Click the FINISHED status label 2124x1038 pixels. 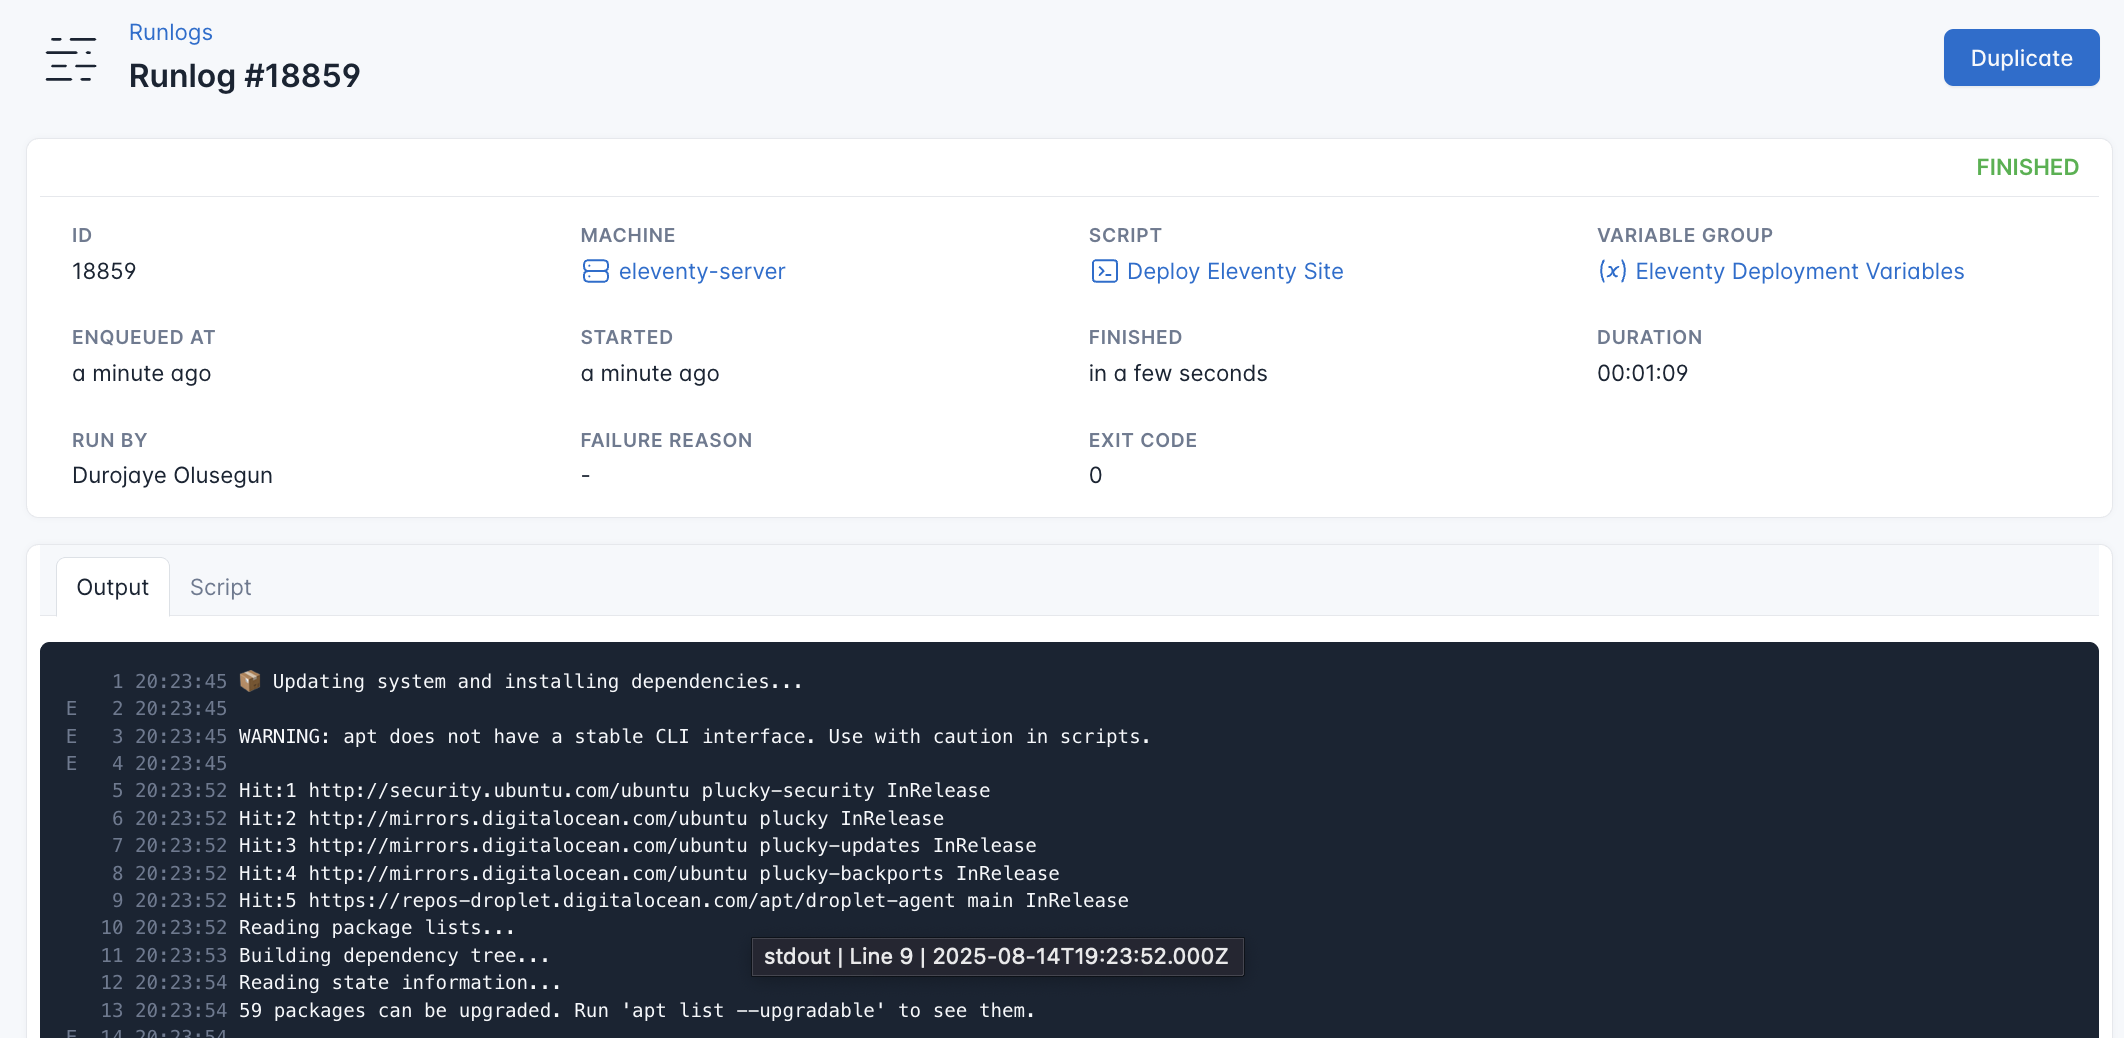coord(2027,167)
